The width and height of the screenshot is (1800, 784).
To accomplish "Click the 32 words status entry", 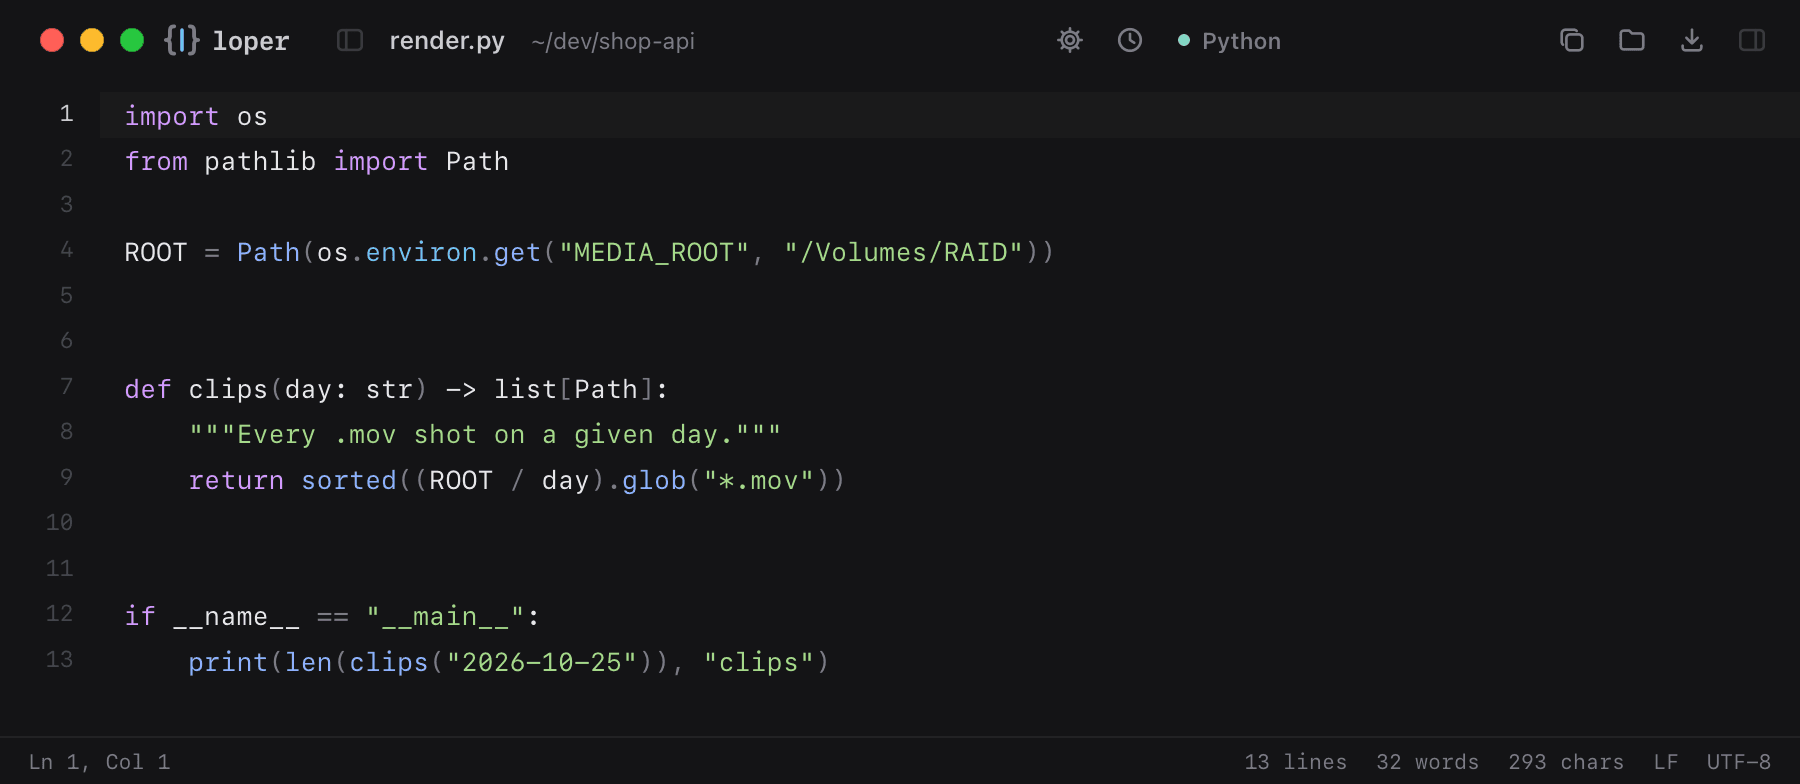I will click(1428, 762).
